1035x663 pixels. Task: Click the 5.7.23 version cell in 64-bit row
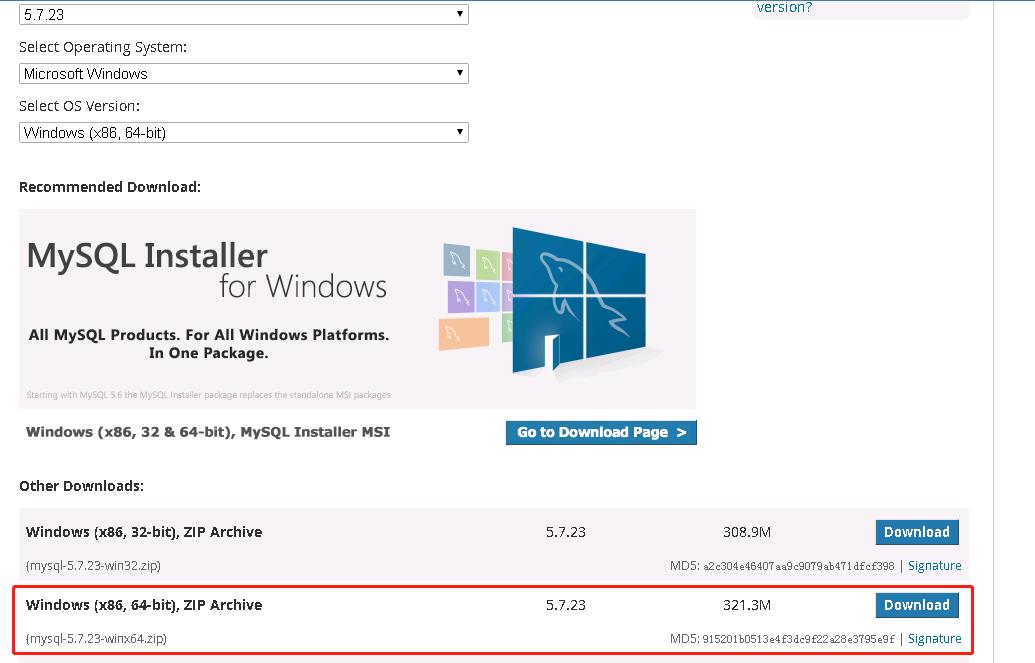(566, 605)
